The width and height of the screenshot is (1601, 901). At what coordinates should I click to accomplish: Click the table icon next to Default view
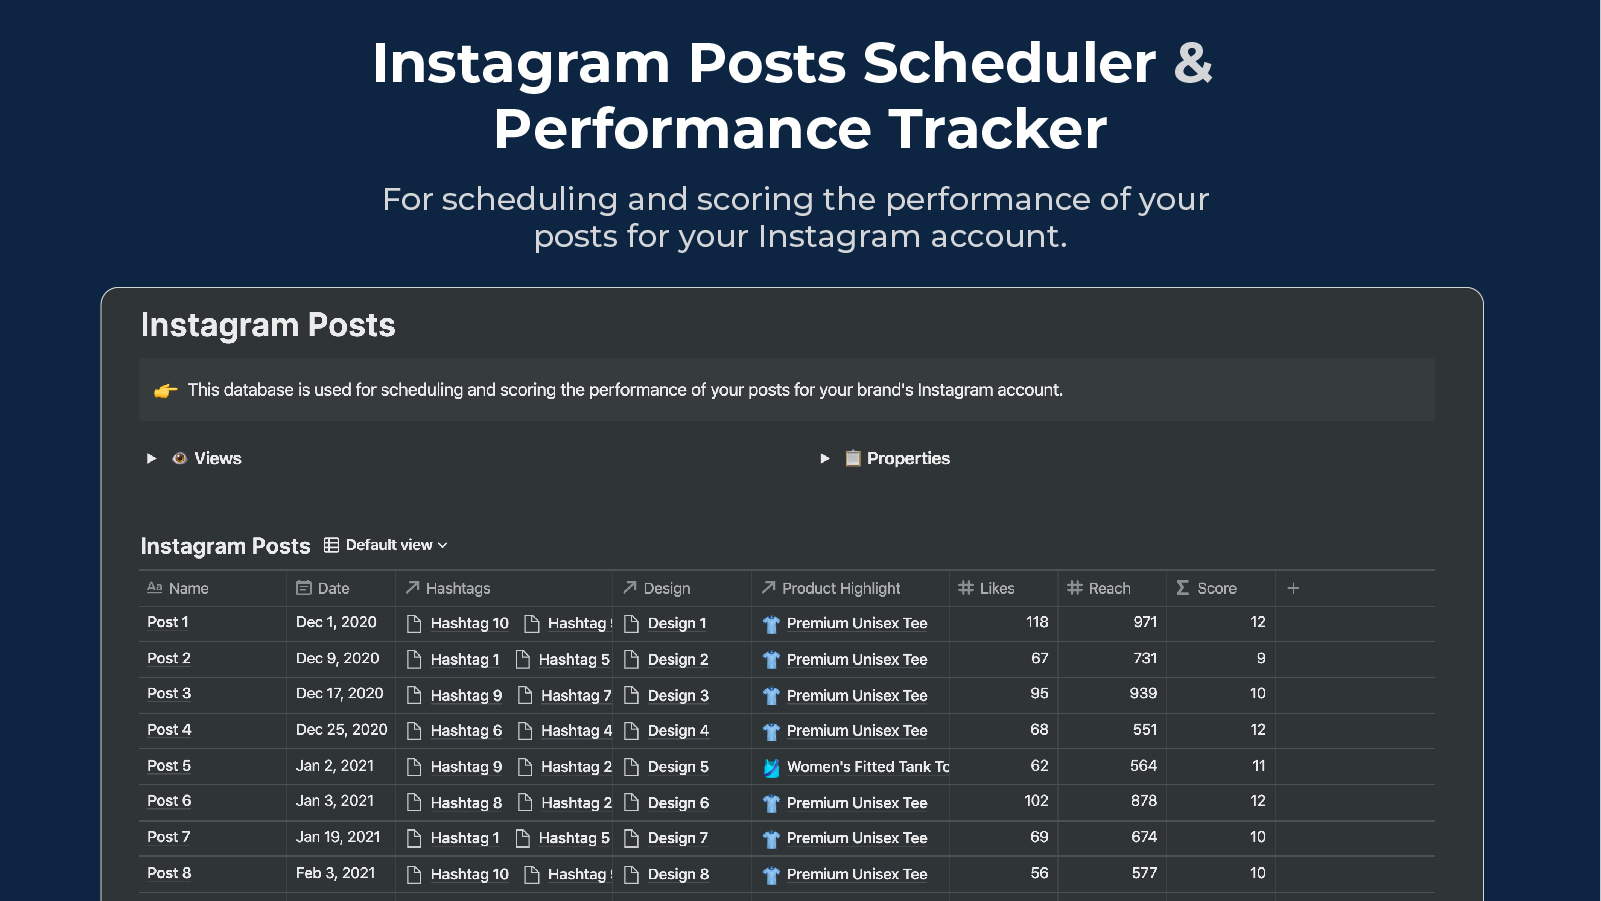[330, 545]
